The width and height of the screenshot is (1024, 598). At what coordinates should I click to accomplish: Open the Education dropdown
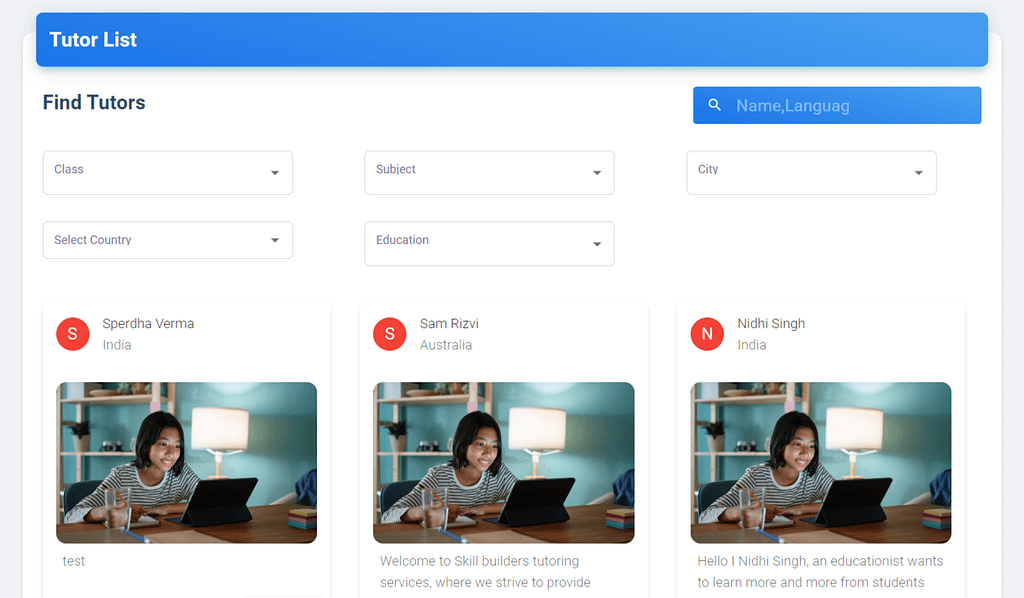click(x=489, y=244)
